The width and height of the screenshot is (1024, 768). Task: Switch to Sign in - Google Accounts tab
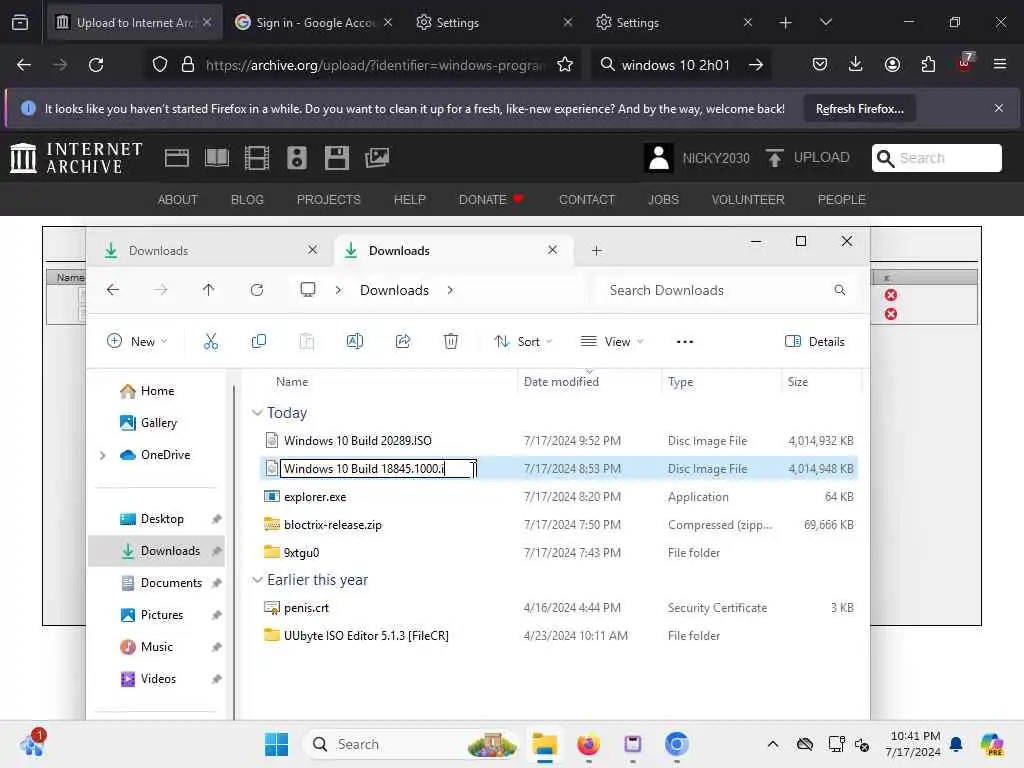pos(313,22)
